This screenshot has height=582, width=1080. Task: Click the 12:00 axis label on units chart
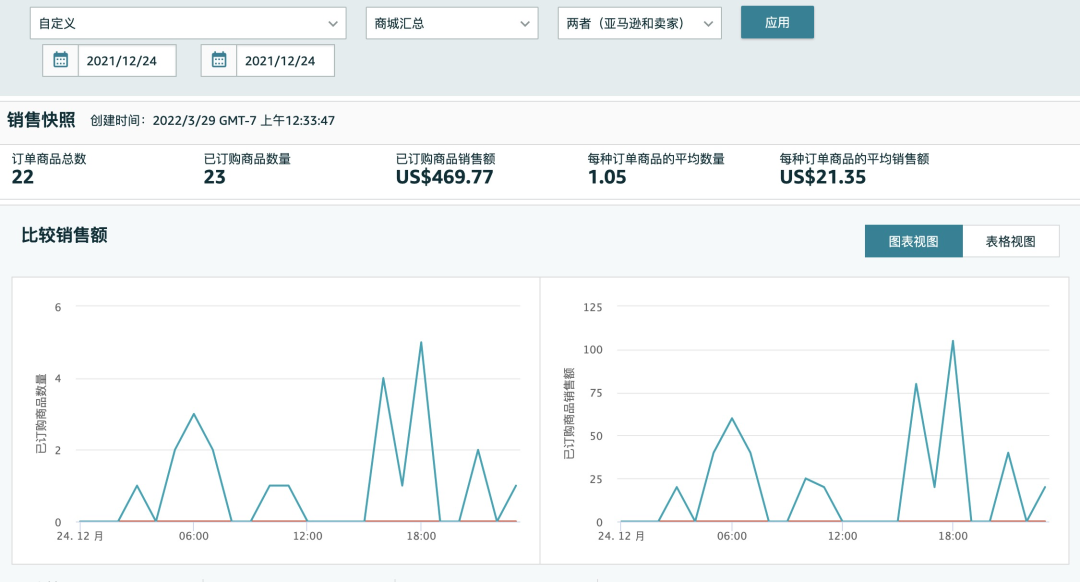click(307, 536)
